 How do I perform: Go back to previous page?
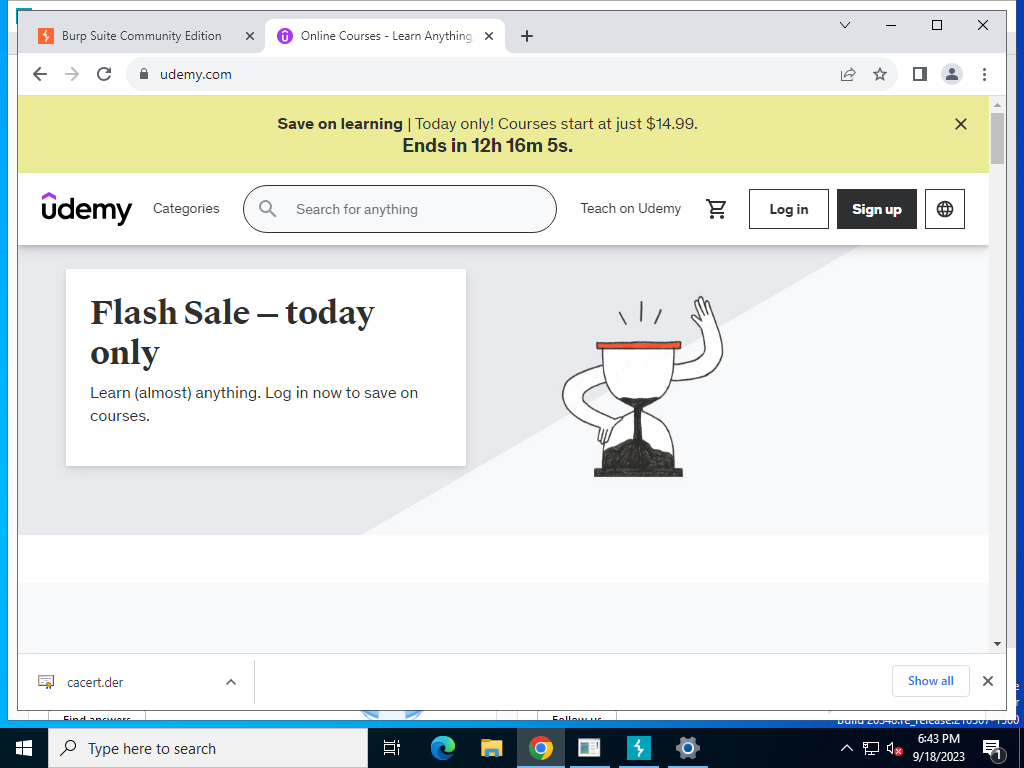point(40,74)
